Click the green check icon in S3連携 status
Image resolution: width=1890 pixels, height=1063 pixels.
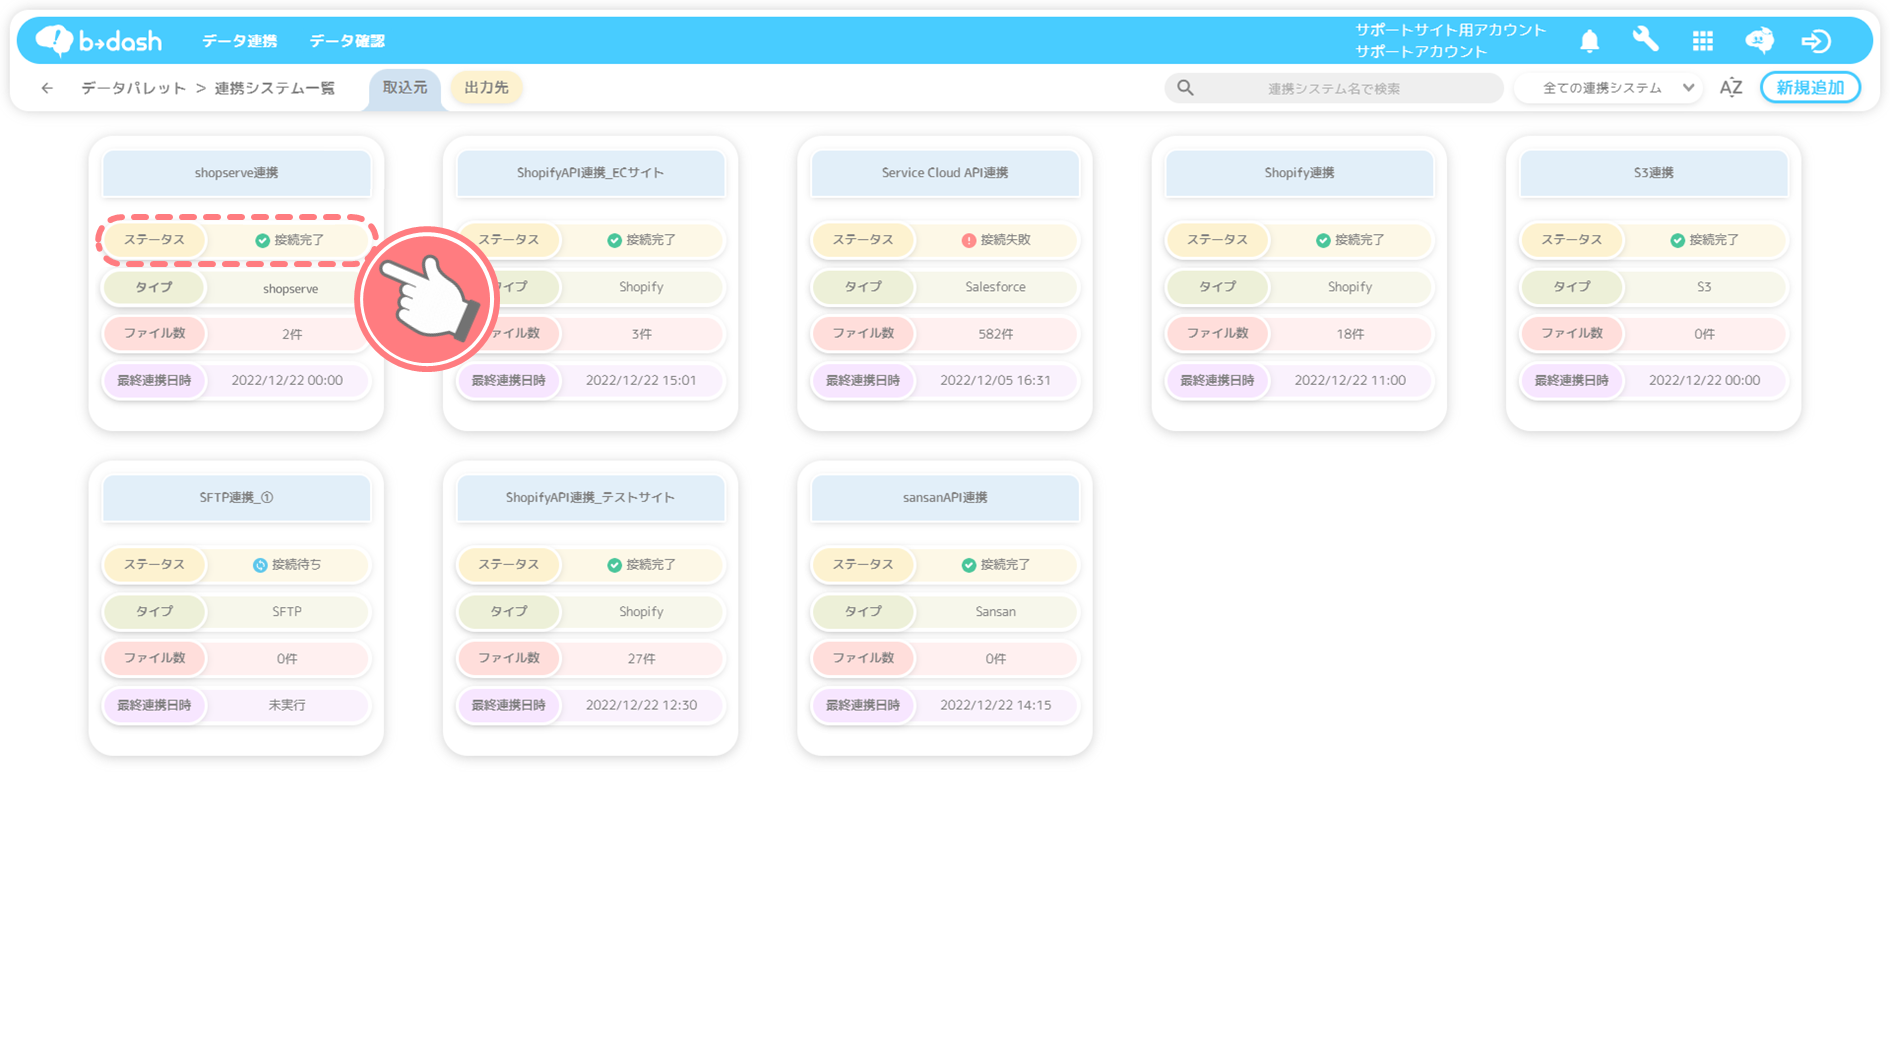1677,240
